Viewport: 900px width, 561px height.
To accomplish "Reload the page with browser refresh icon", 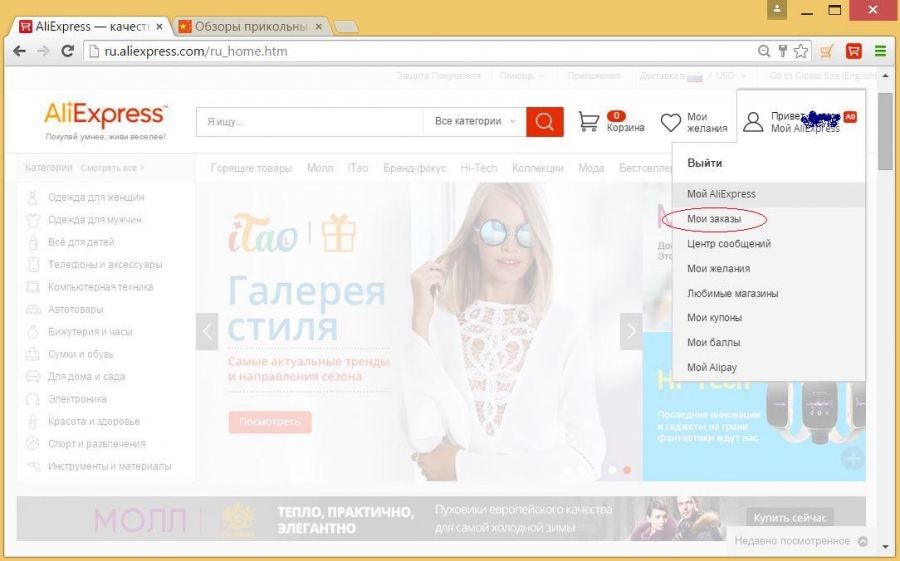I will click(68, 51).
